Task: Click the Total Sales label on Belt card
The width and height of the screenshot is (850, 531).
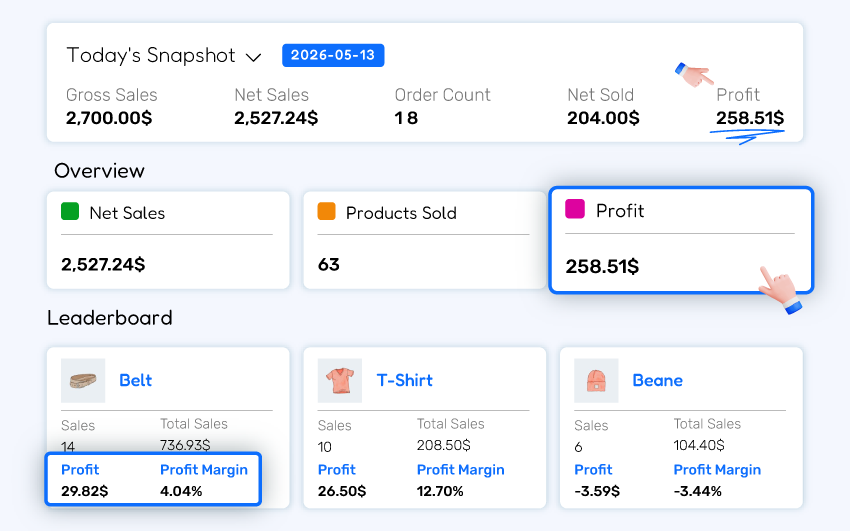Action: pos(194,424)
